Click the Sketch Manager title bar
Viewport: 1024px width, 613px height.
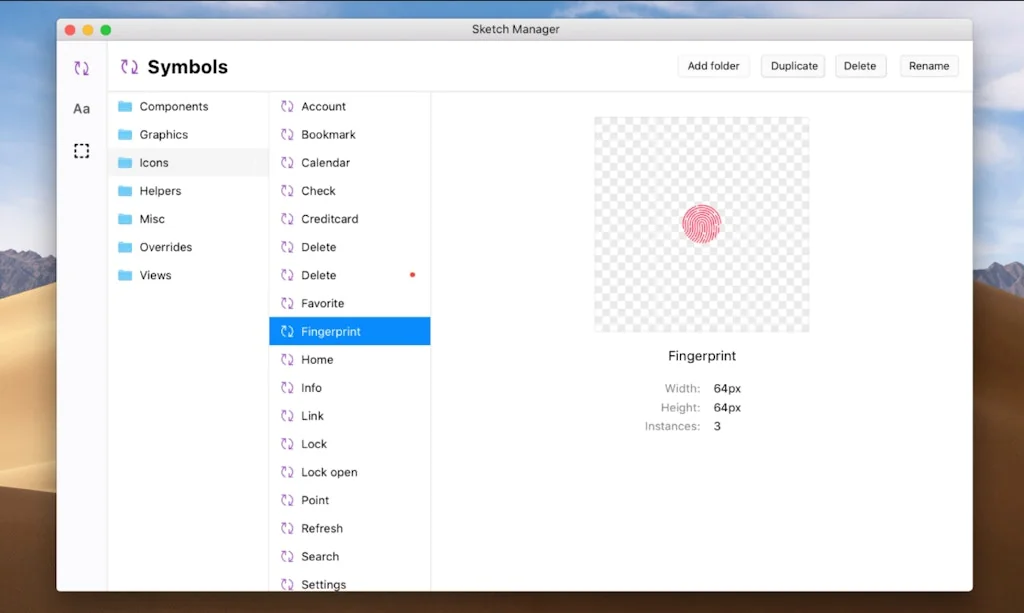click(515, 29)
